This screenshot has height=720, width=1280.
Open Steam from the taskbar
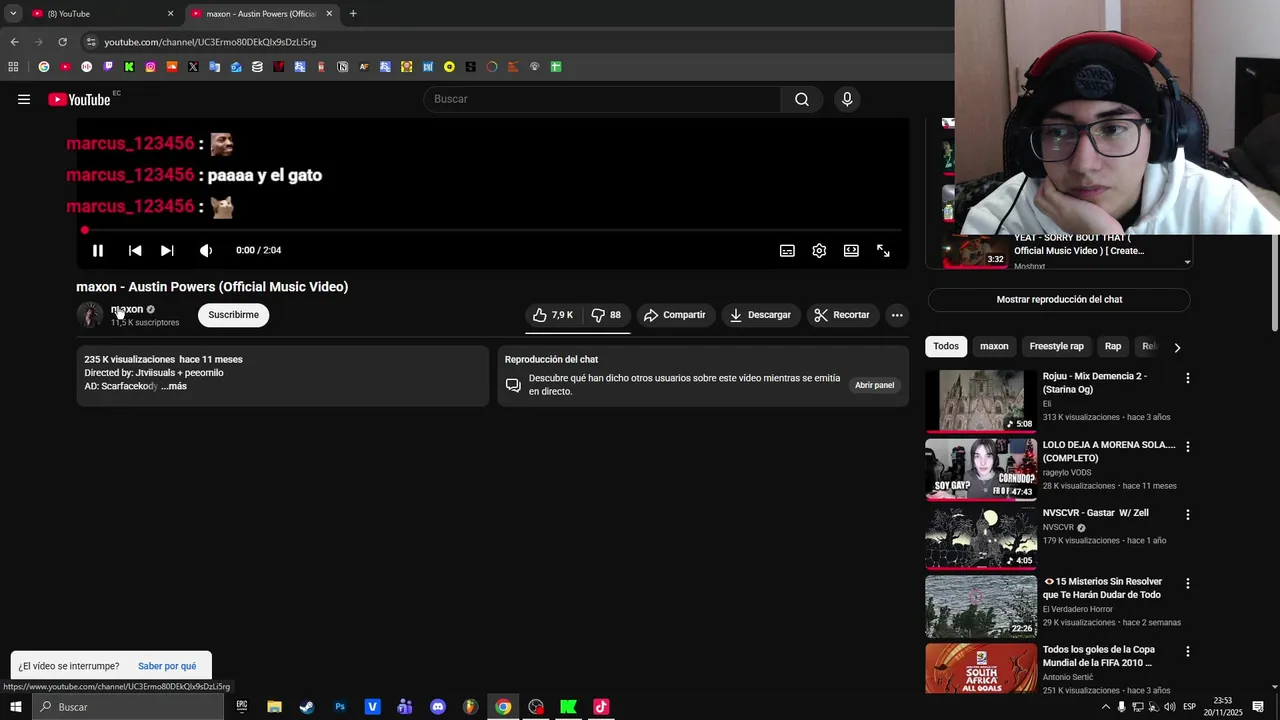(307, 707)
